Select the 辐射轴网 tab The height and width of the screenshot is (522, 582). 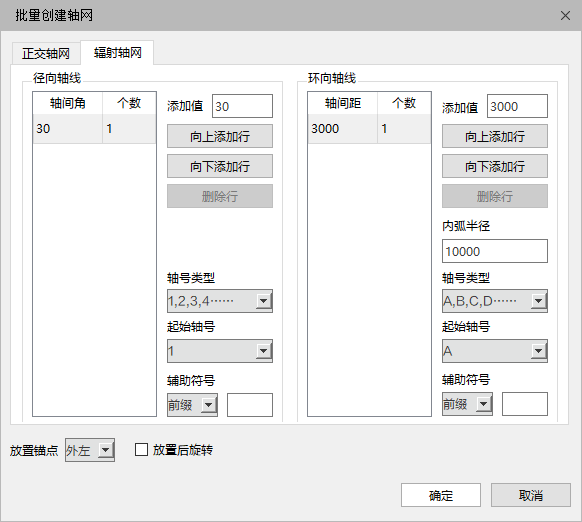point(117,52)
